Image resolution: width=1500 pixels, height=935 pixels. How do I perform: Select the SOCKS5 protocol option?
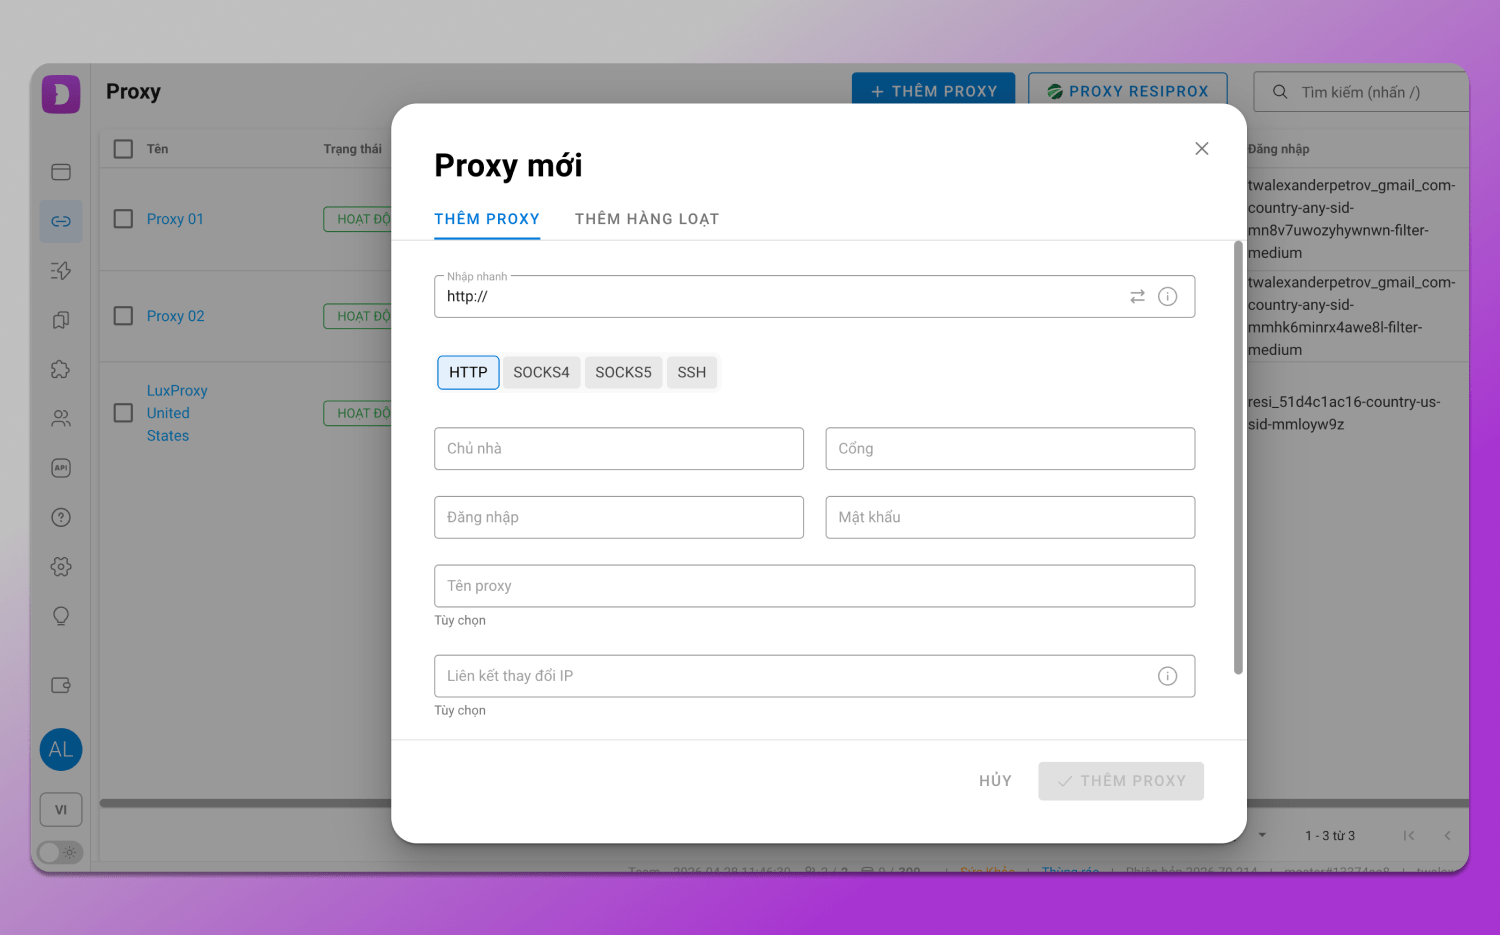tap(623, 373)
